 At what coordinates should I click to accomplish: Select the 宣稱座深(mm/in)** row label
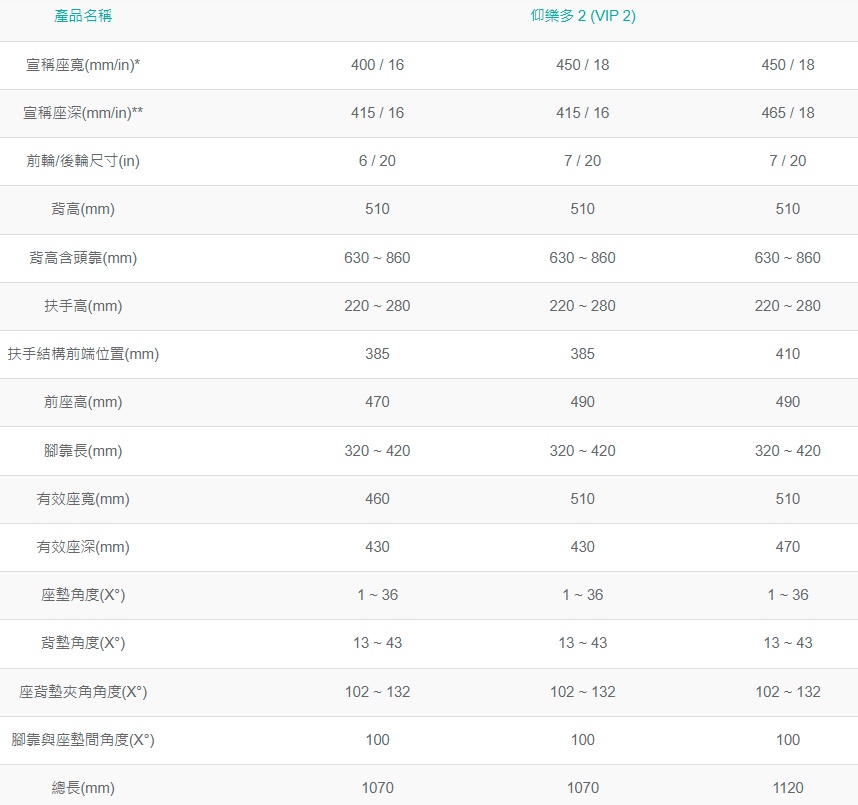[83, 113]
